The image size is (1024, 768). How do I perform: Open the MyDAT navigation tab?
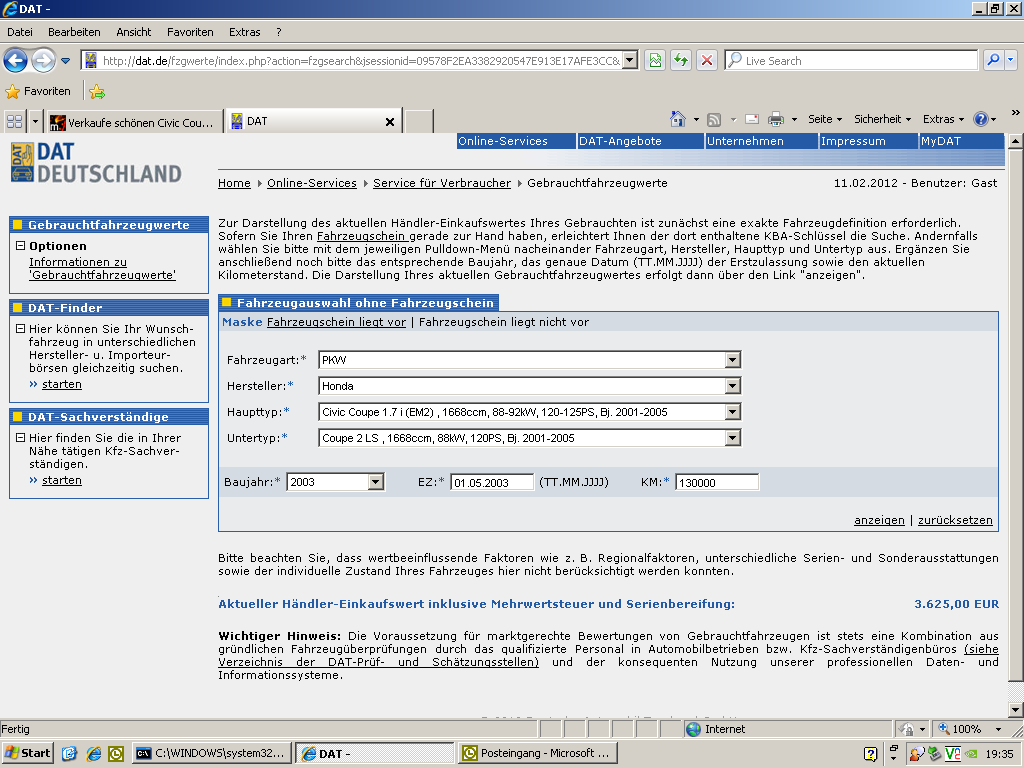961,141
